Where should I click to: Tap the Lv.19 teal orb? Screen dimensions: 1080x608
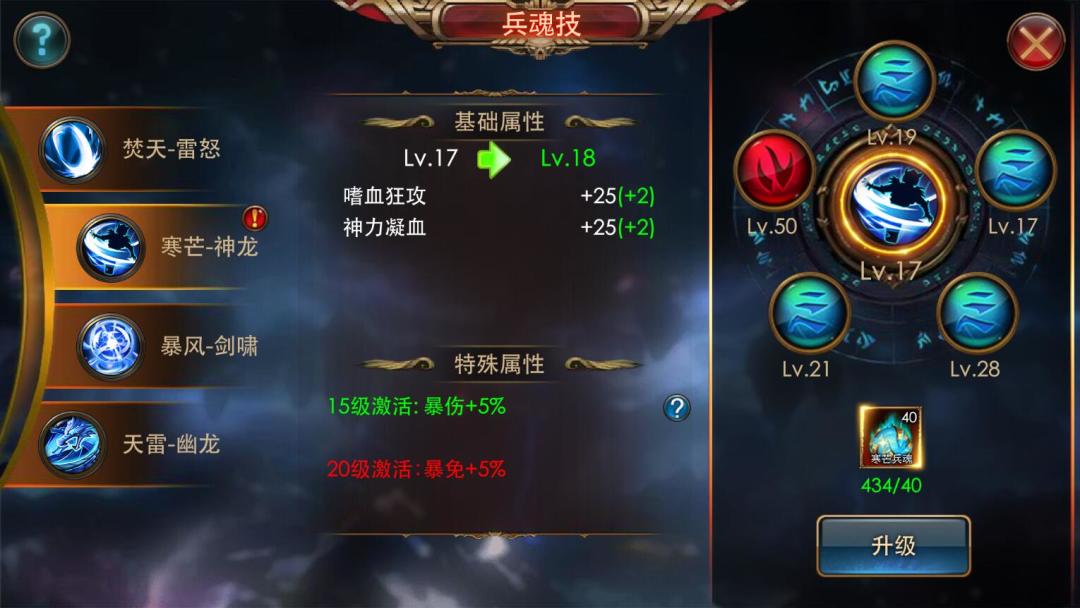tap(894, 81)
